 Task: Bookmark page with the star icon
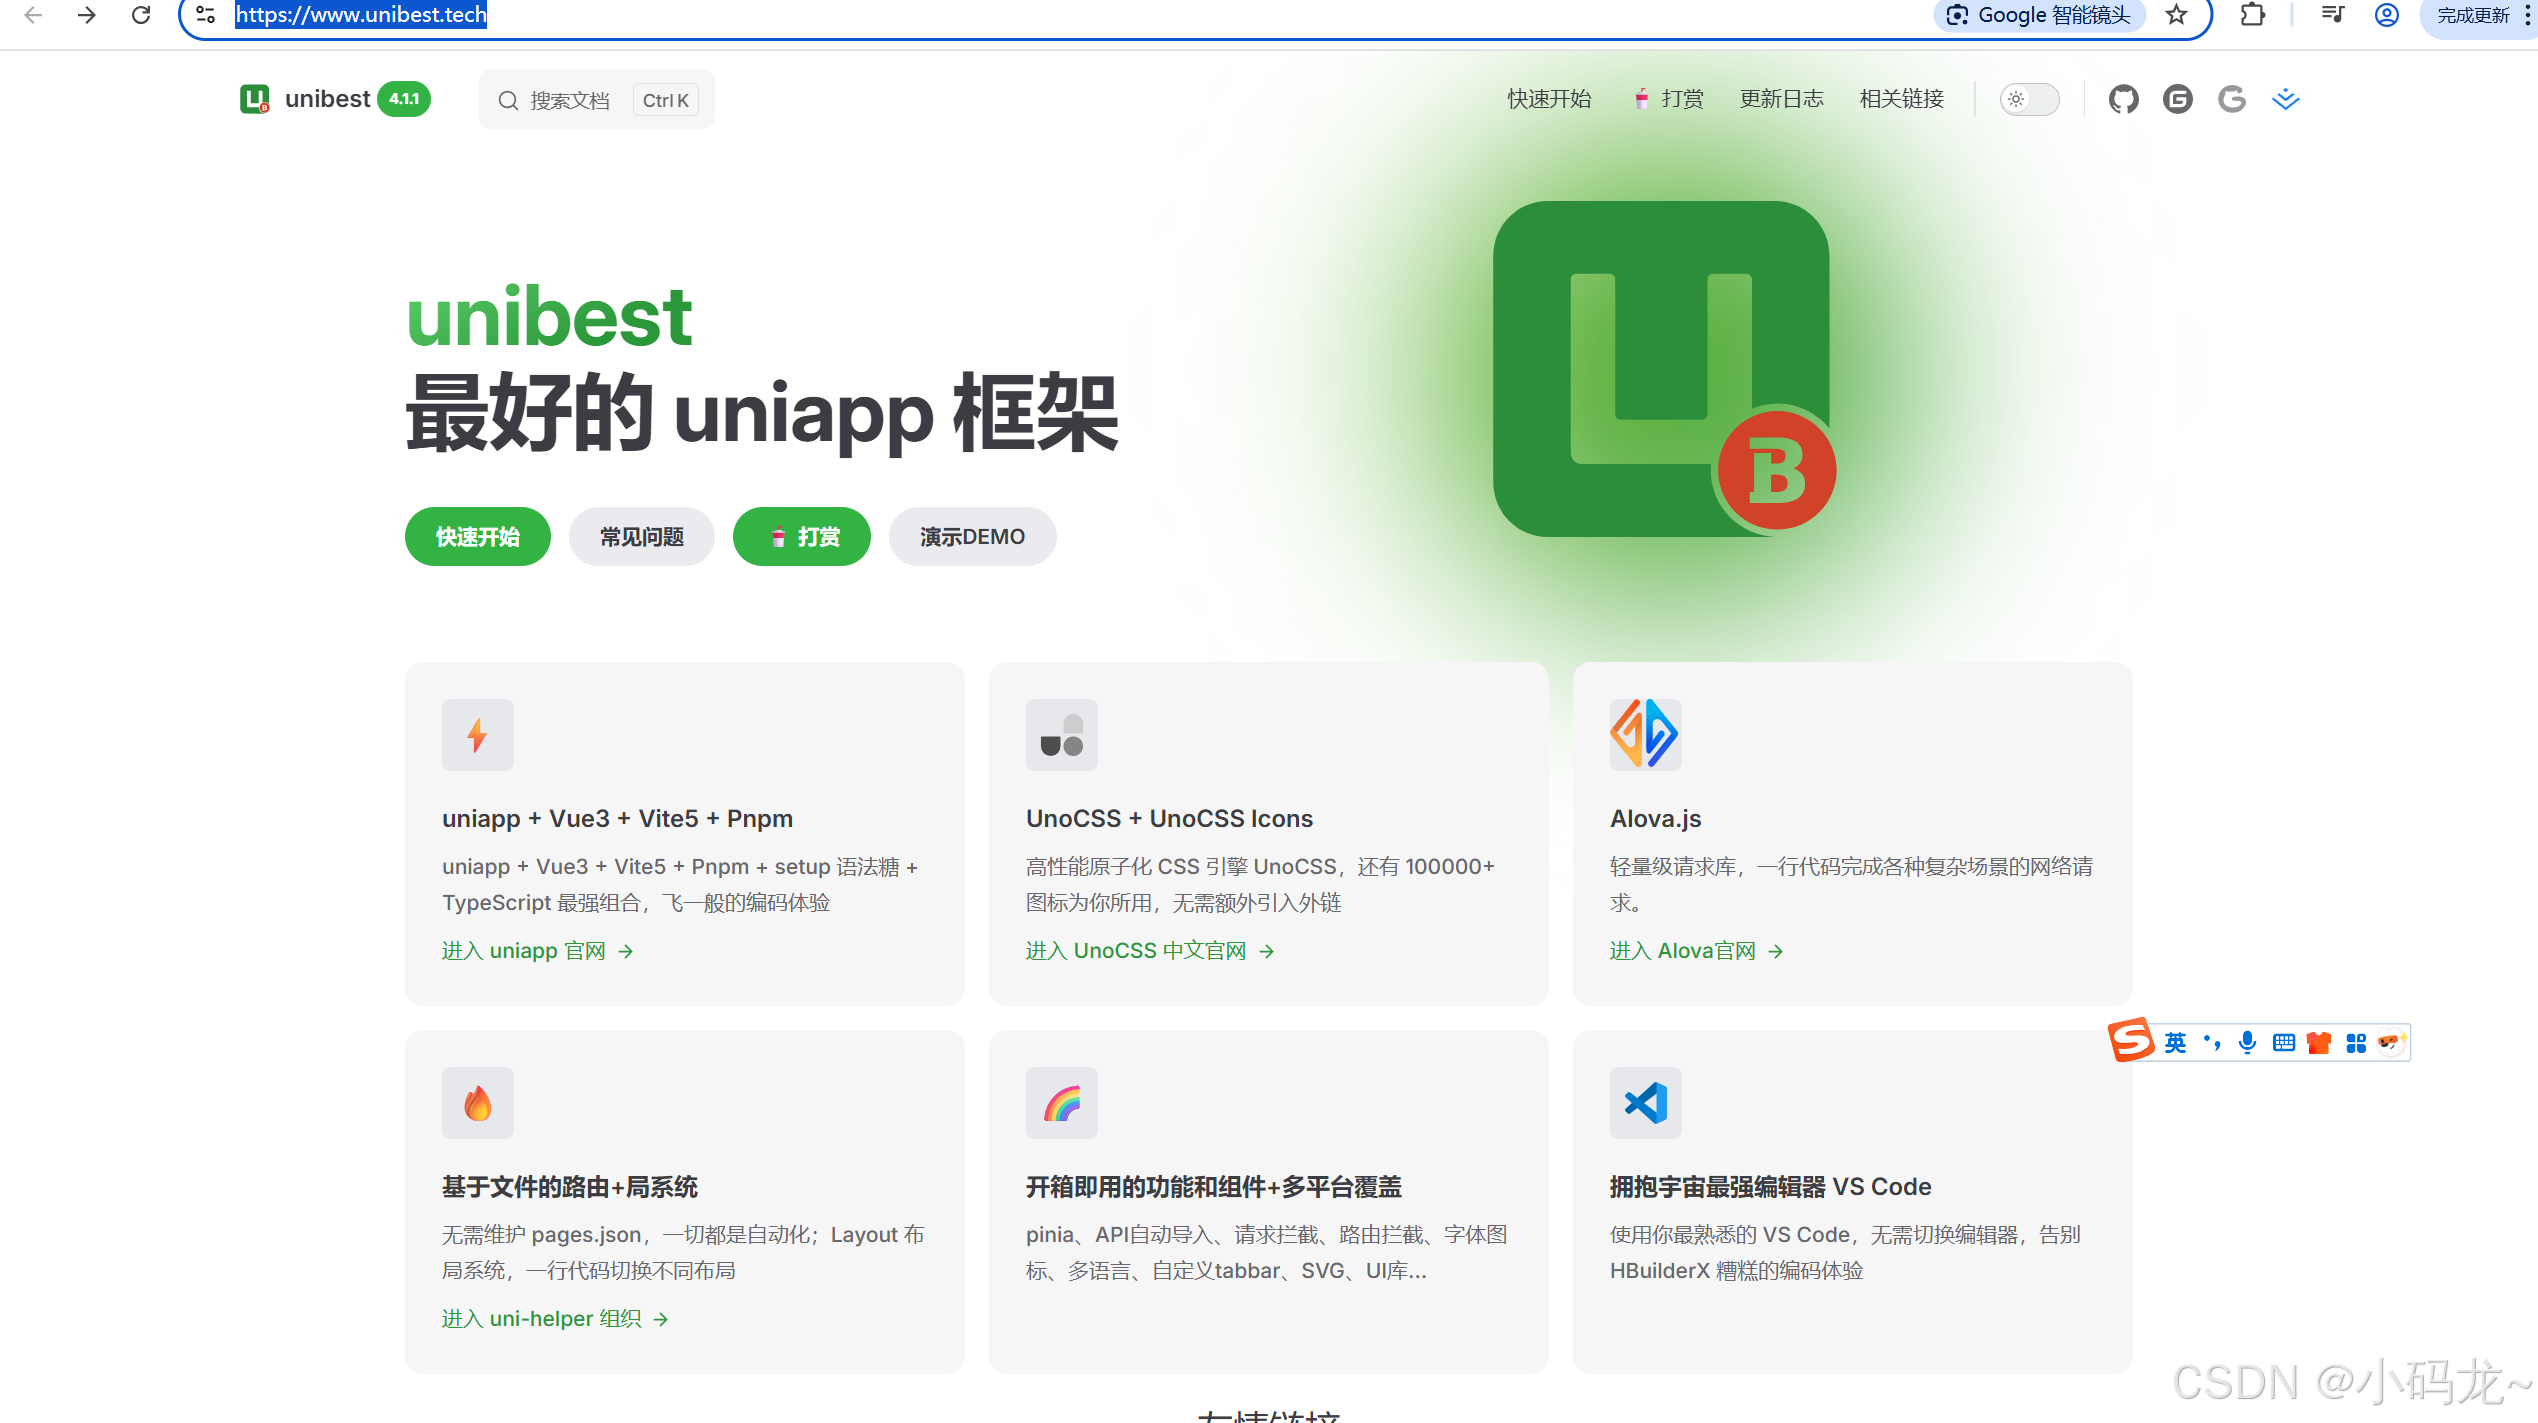(x=2176, y=15)
